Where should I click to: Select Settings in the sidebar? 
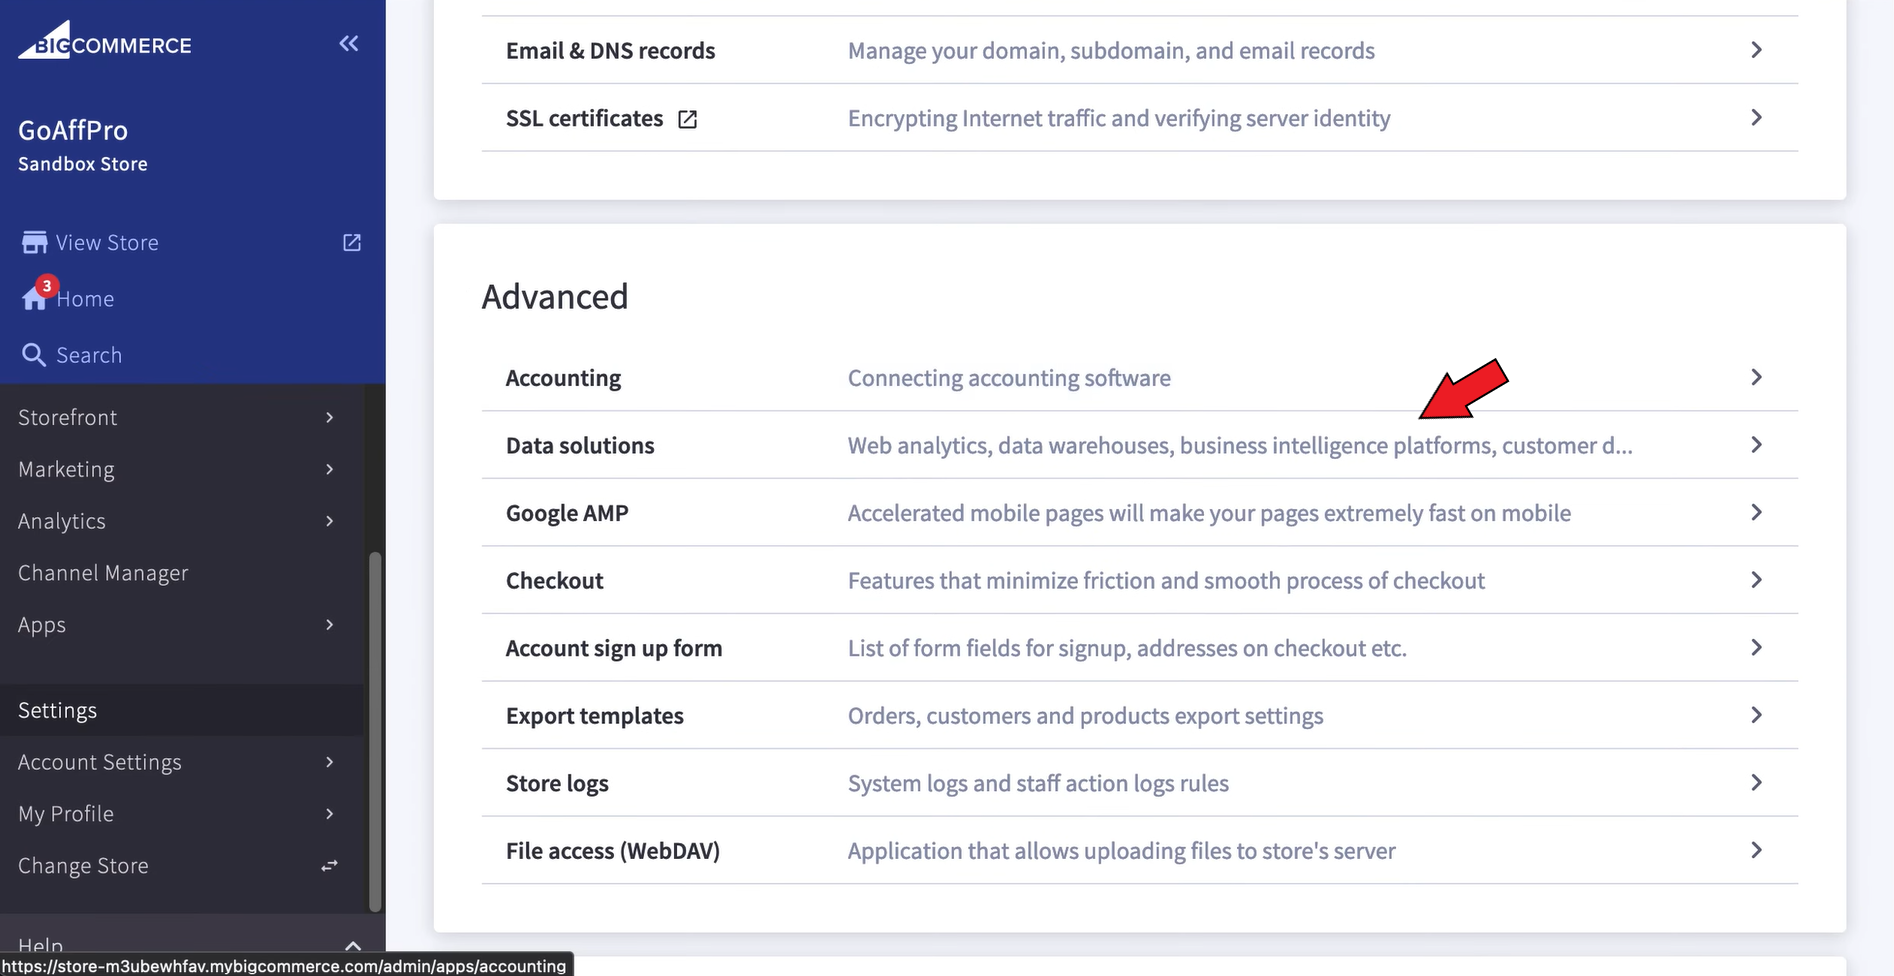tap(58, 710)
